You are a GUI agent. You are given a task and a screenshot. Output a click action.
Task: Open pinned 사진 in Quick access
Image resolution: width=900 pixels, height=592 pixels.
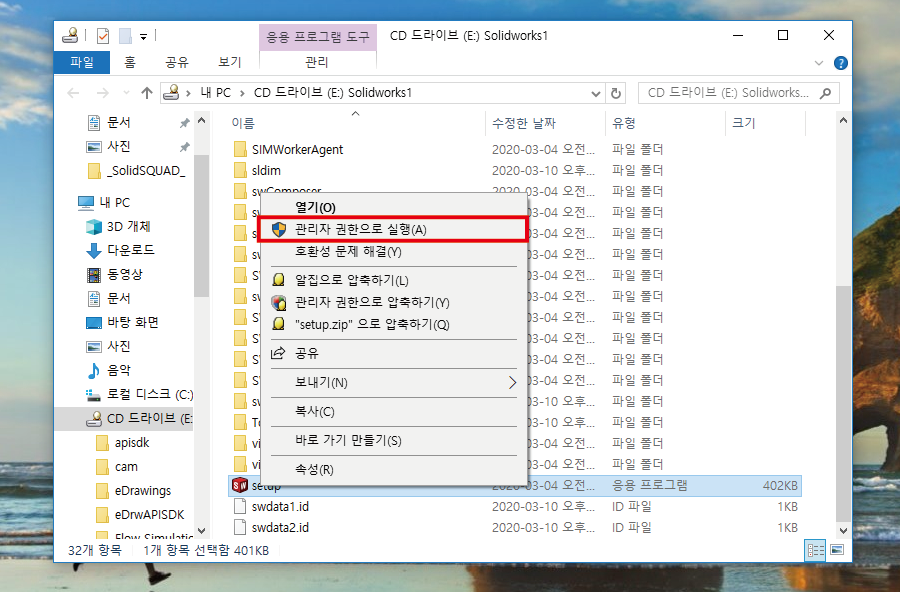coord(119,146)
